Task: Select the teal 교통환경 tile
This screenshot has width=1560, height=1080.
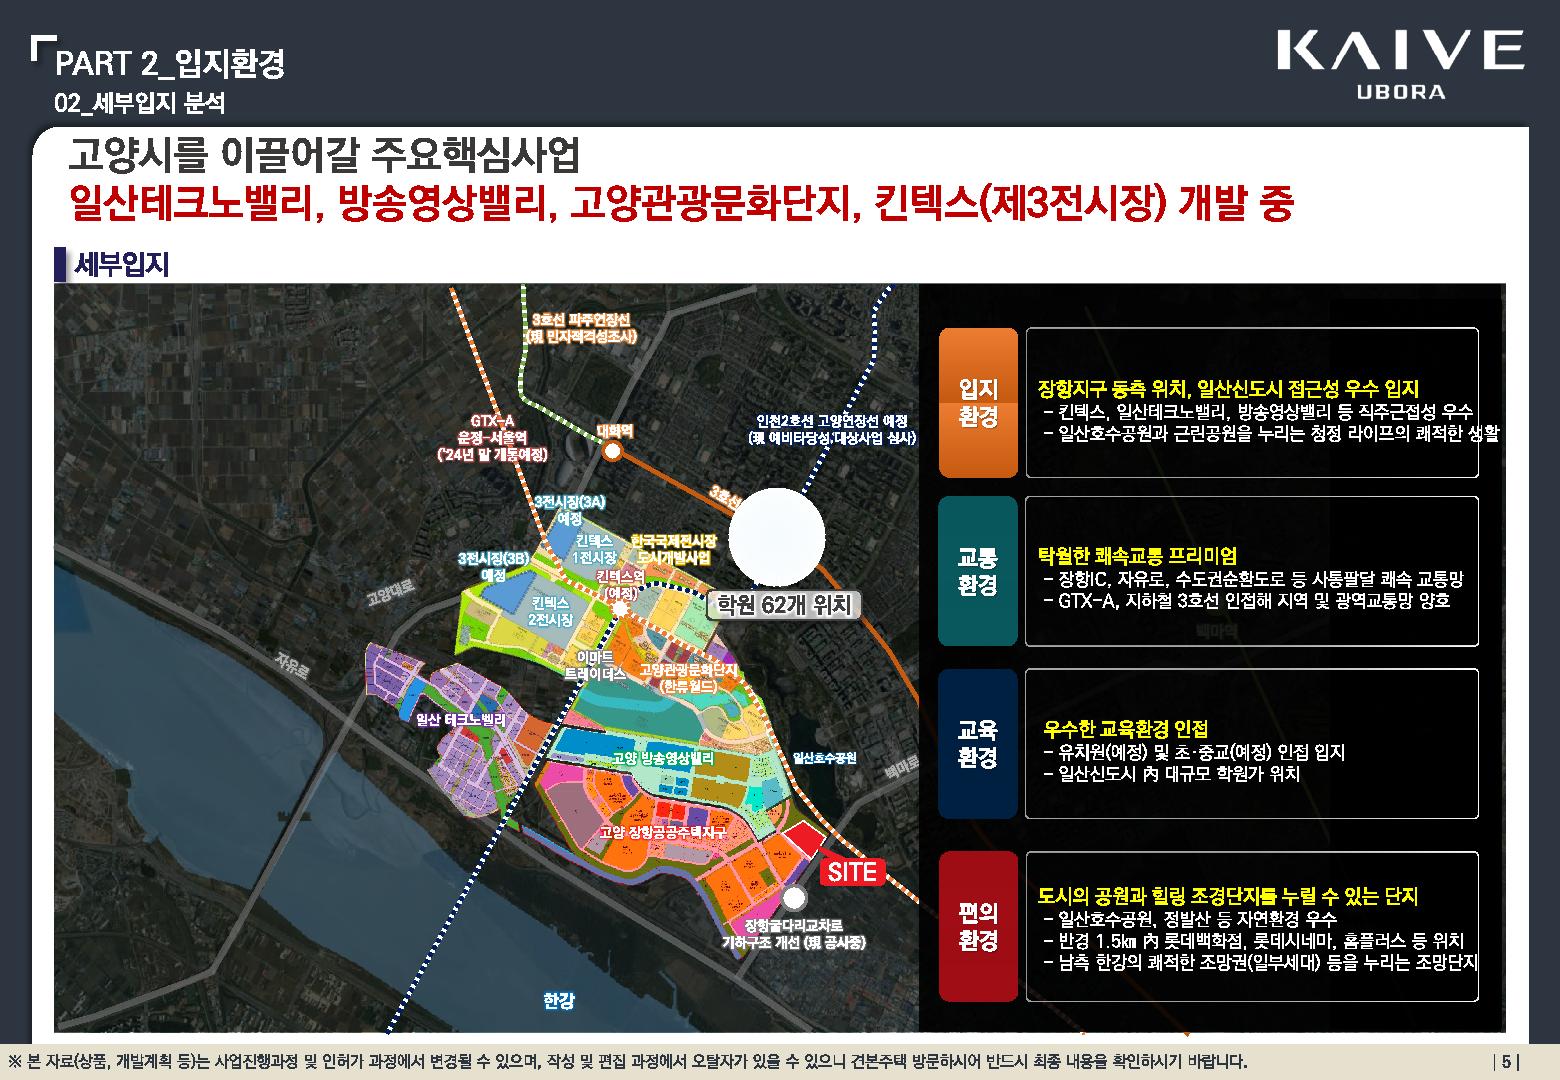Action: [x=978, y=571]
